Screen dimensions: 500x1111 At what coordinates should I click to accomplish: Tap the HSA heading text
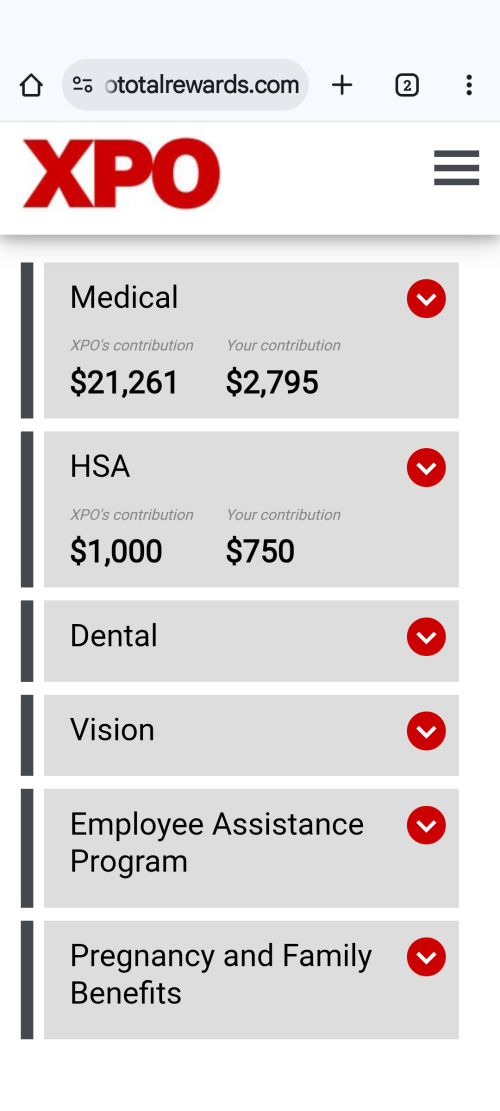100,466
